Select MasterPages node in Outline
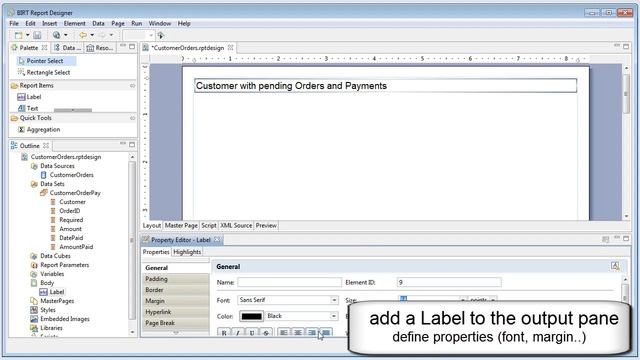Screen dimensions: 640x360 (57, 301)
